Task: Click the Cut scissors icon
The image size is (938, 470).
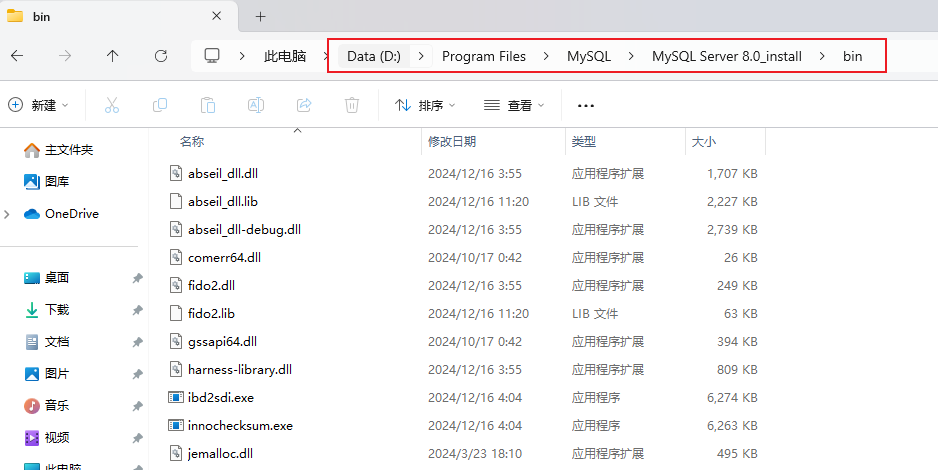Action: (112, 105)
